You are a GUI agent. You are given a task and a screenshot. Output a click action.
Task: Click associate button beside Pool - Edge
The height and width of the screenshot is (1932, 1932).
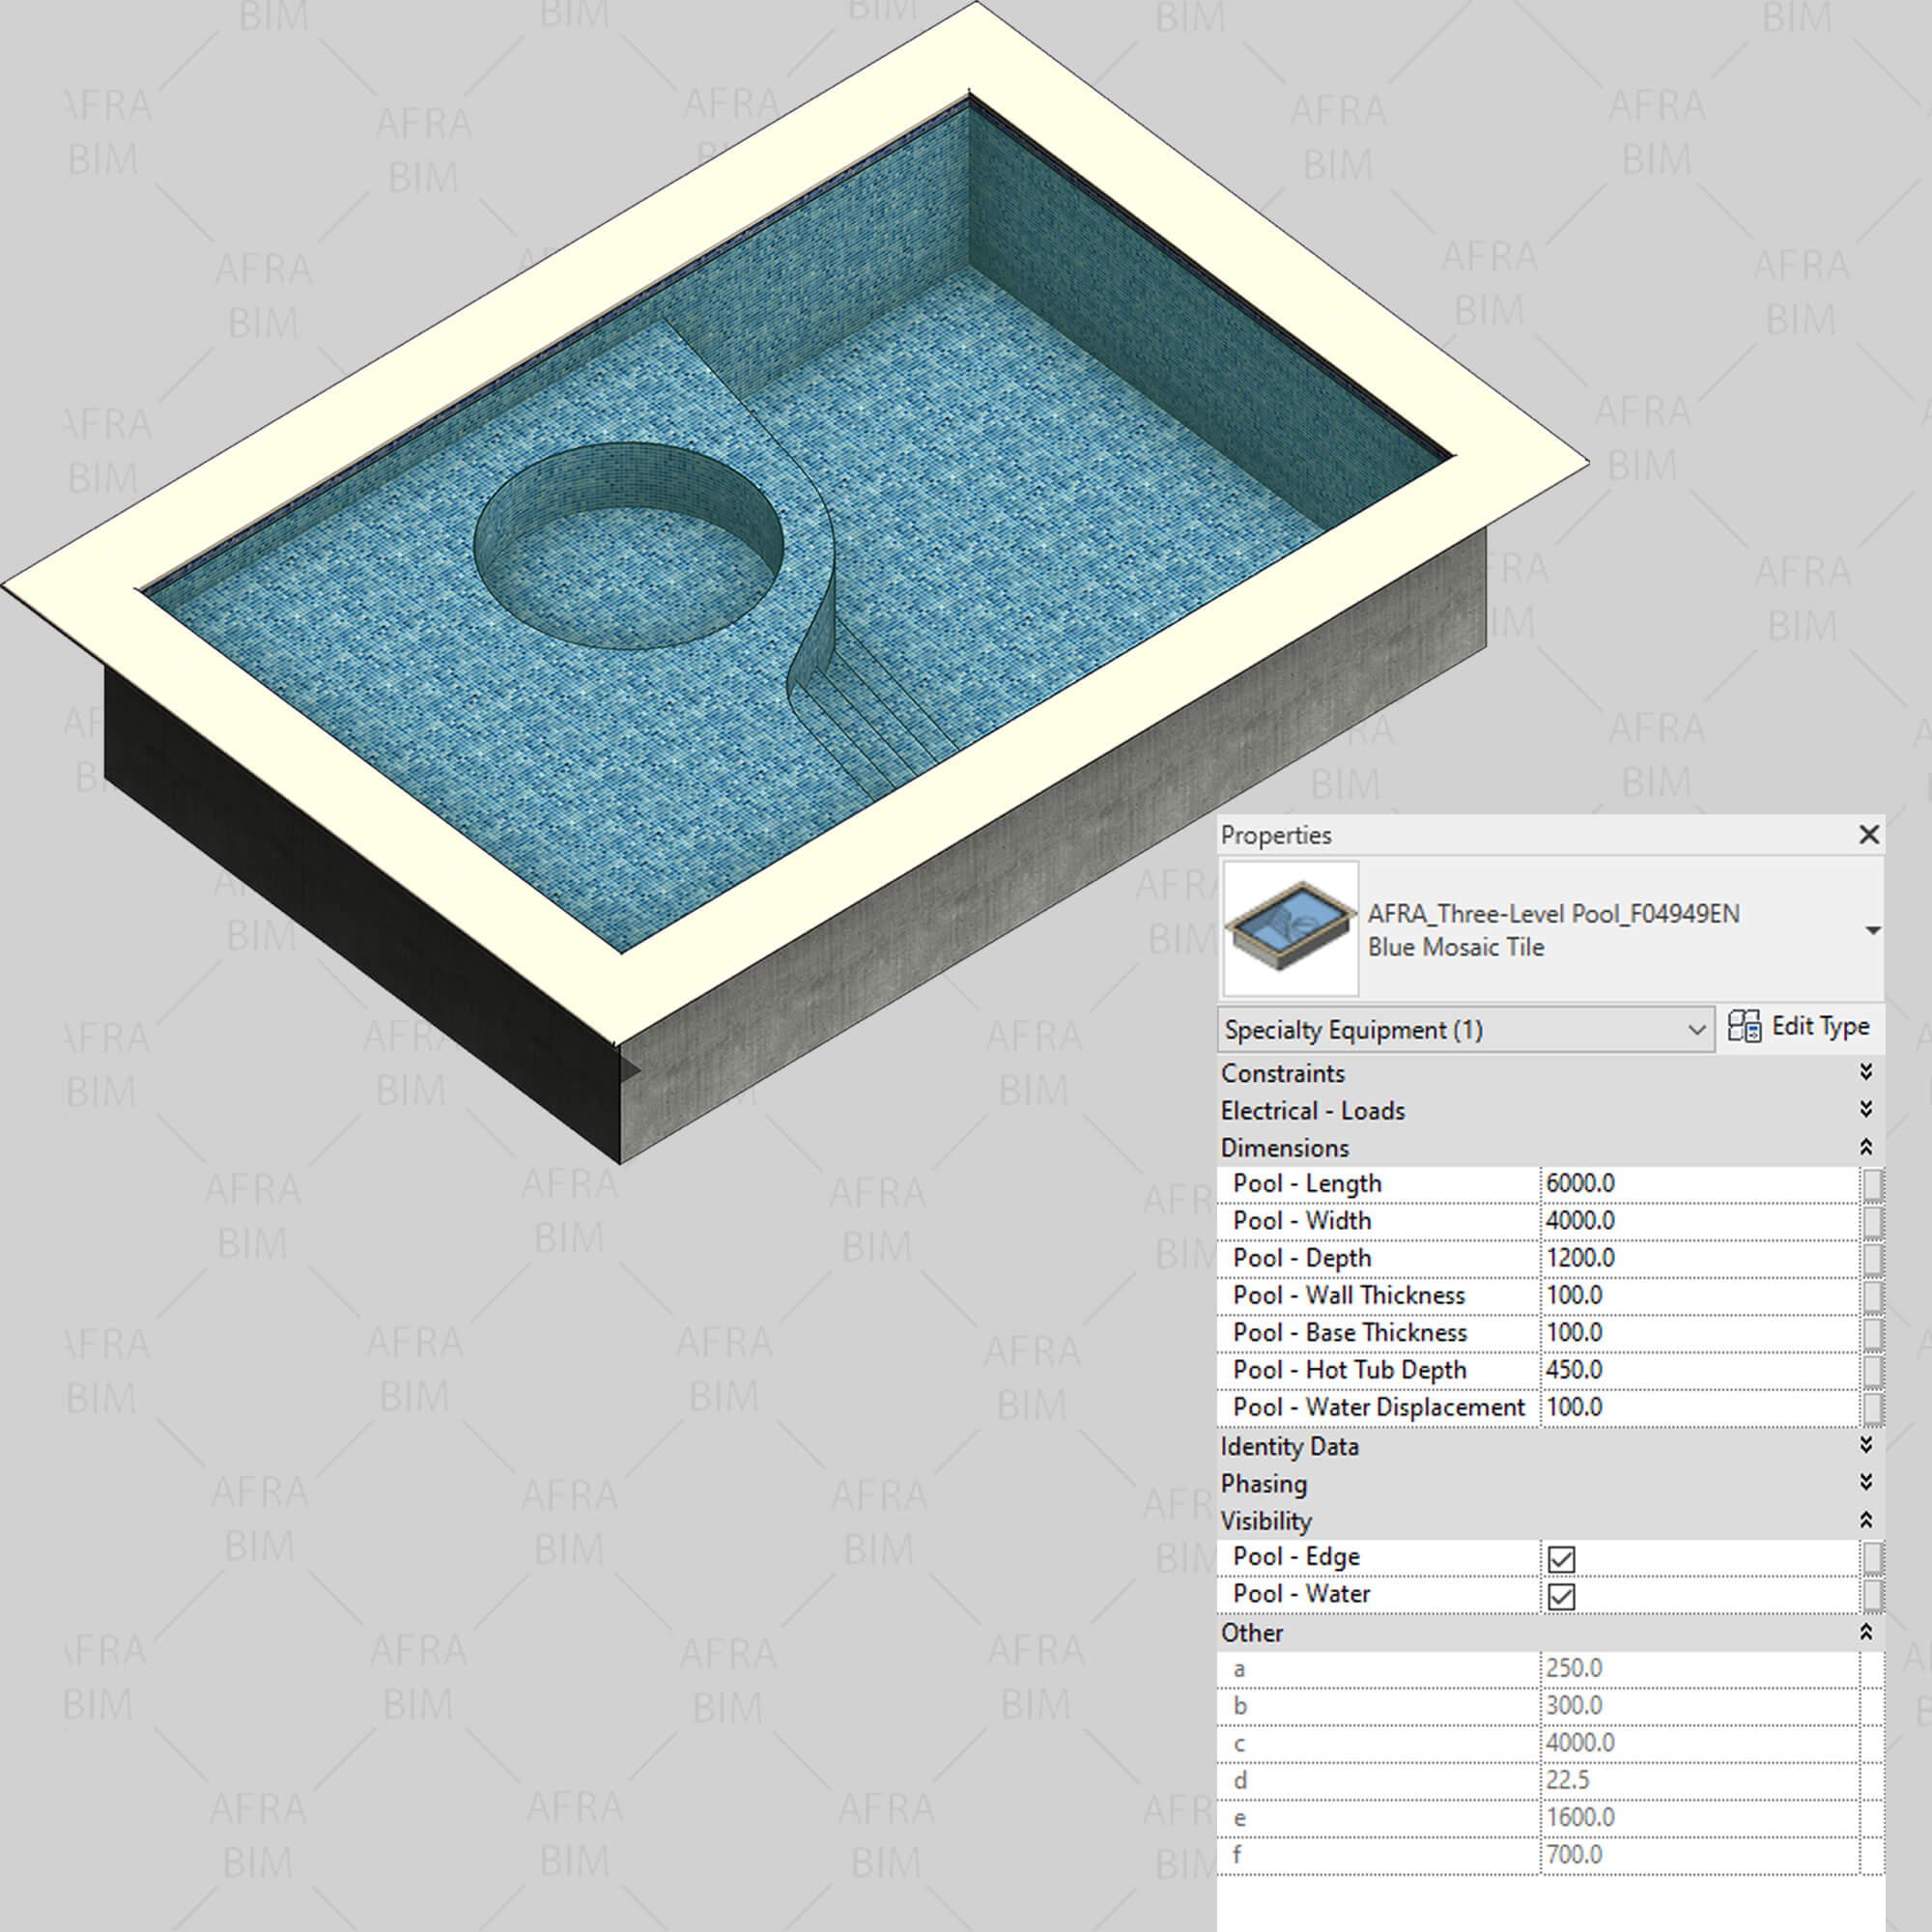1872,1558
